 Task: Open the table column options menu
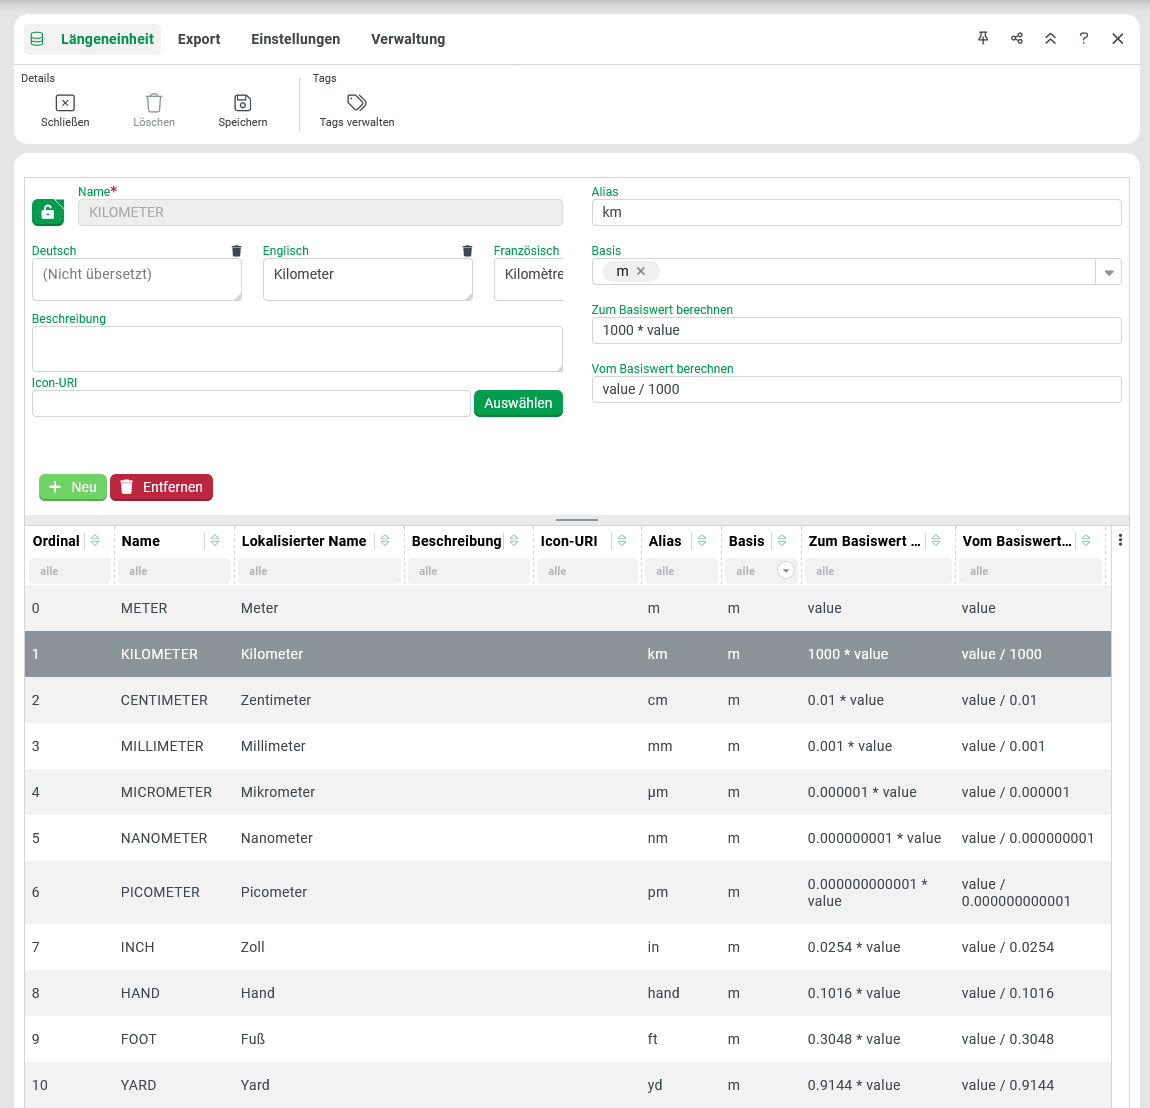pyautogui.click(x=1120, y=541)
